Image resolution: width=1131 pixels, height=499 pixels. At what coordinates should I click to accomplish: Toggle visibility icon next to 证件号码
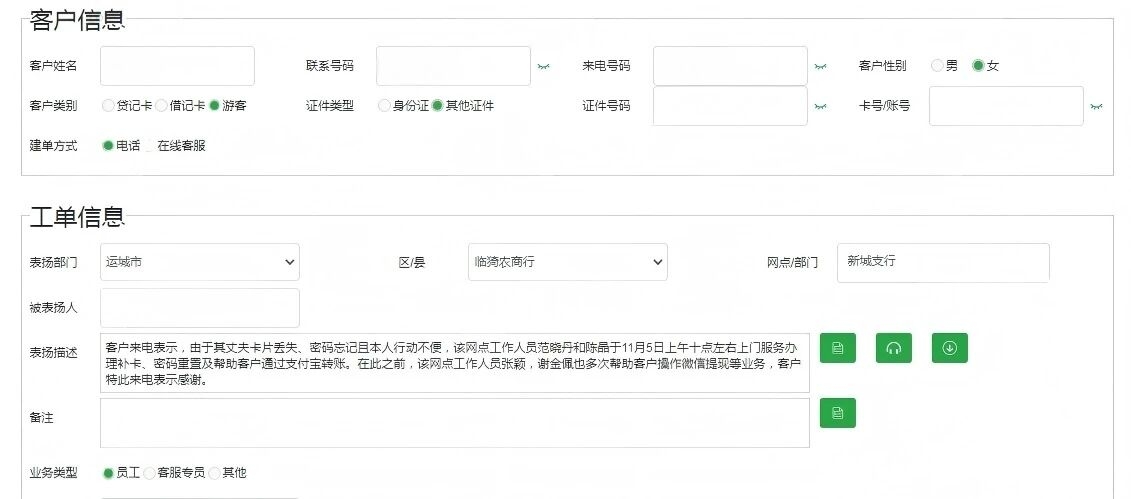[x=820, y=106]
